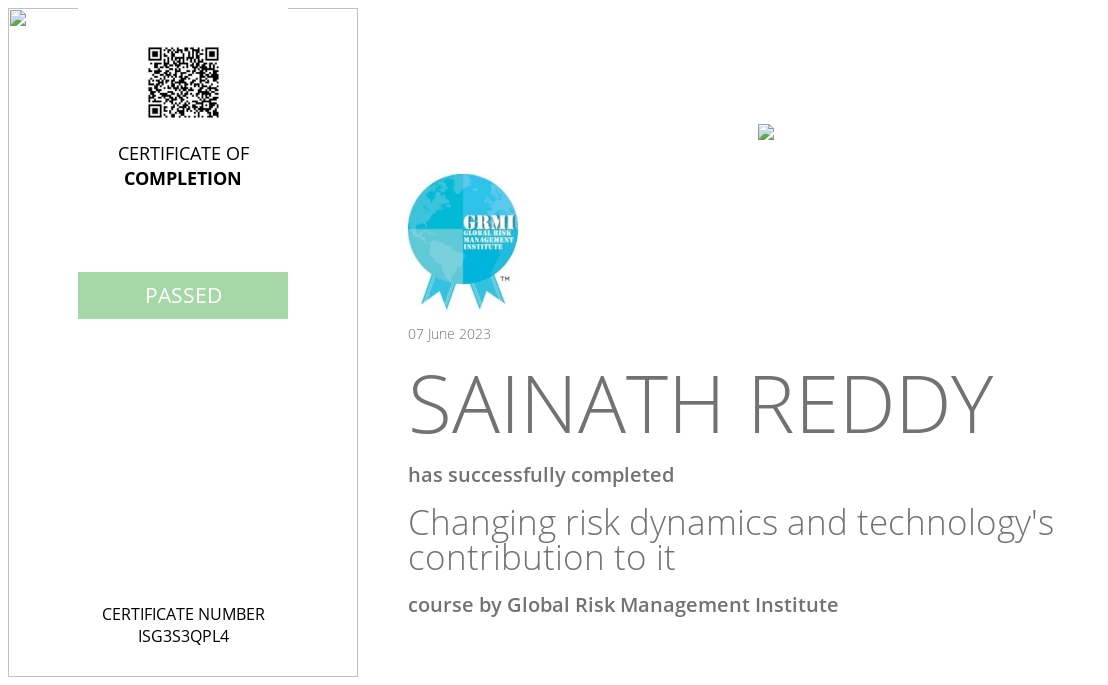Screen dimensions: 1108x685
Task: Click the CERTIFICATE OF heading
Action: coord(183,153)
